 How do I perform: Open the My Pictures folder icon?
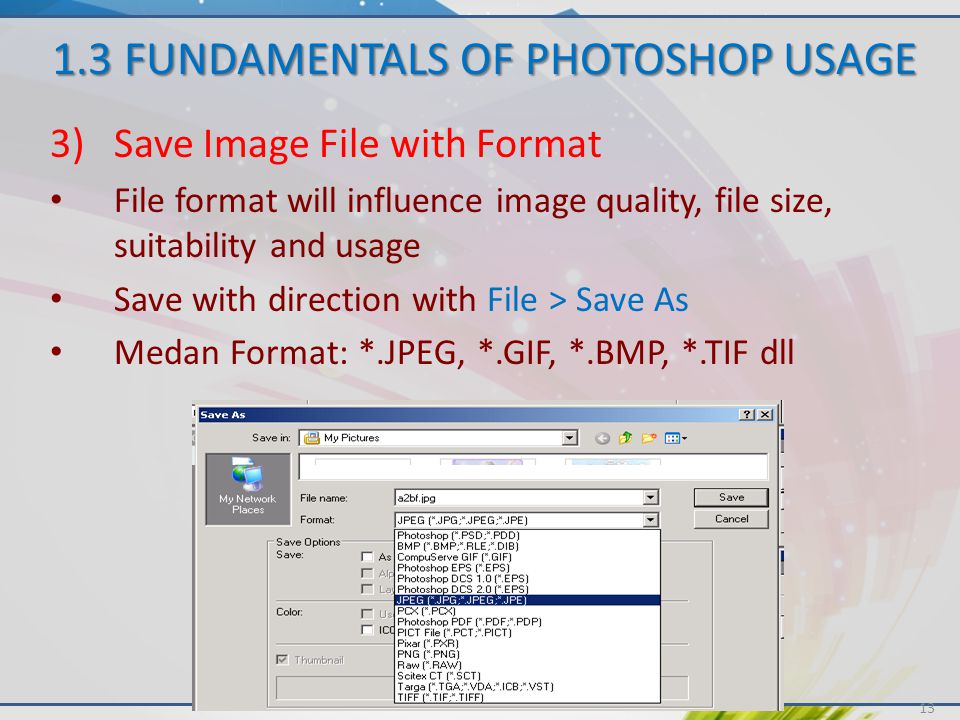click(312, 438)
